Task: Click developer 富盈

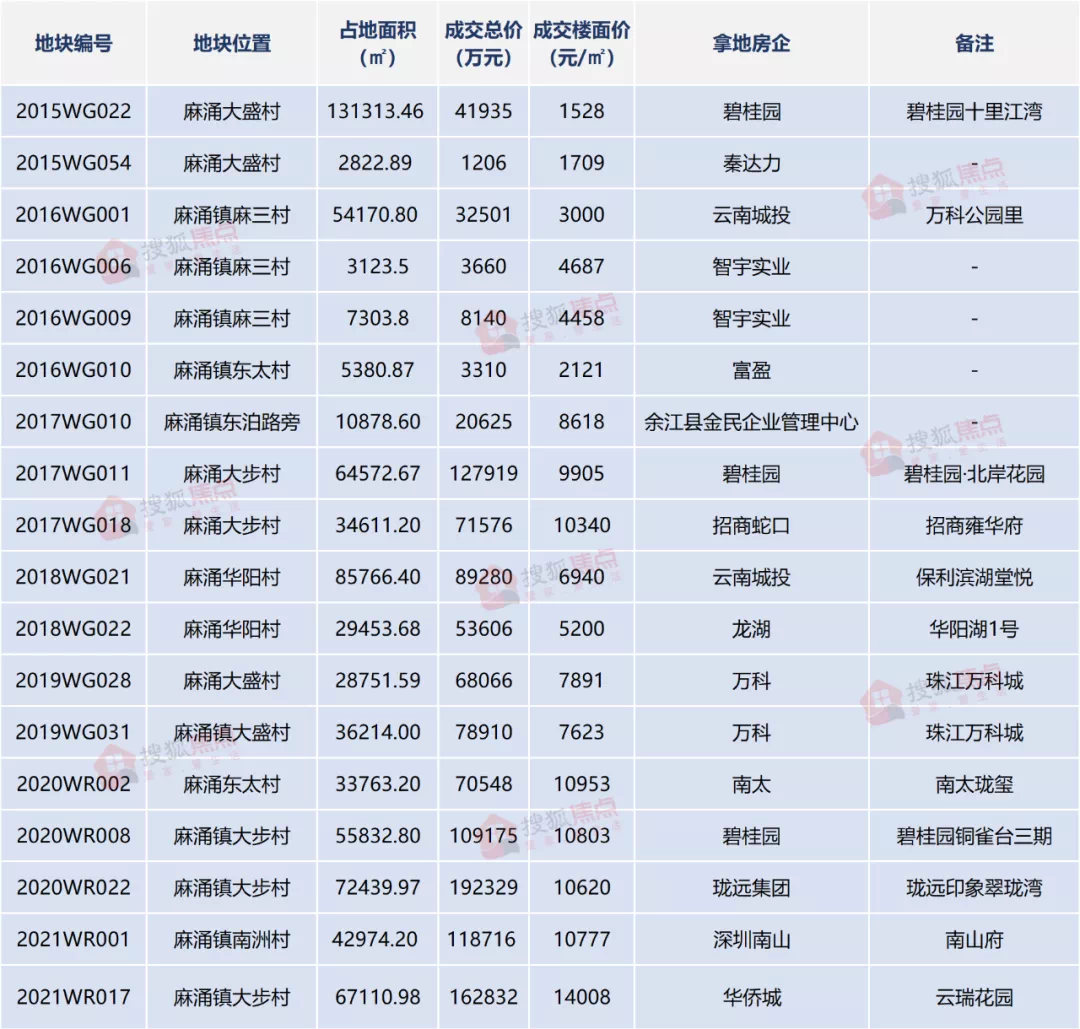Action: coord(751,370)
